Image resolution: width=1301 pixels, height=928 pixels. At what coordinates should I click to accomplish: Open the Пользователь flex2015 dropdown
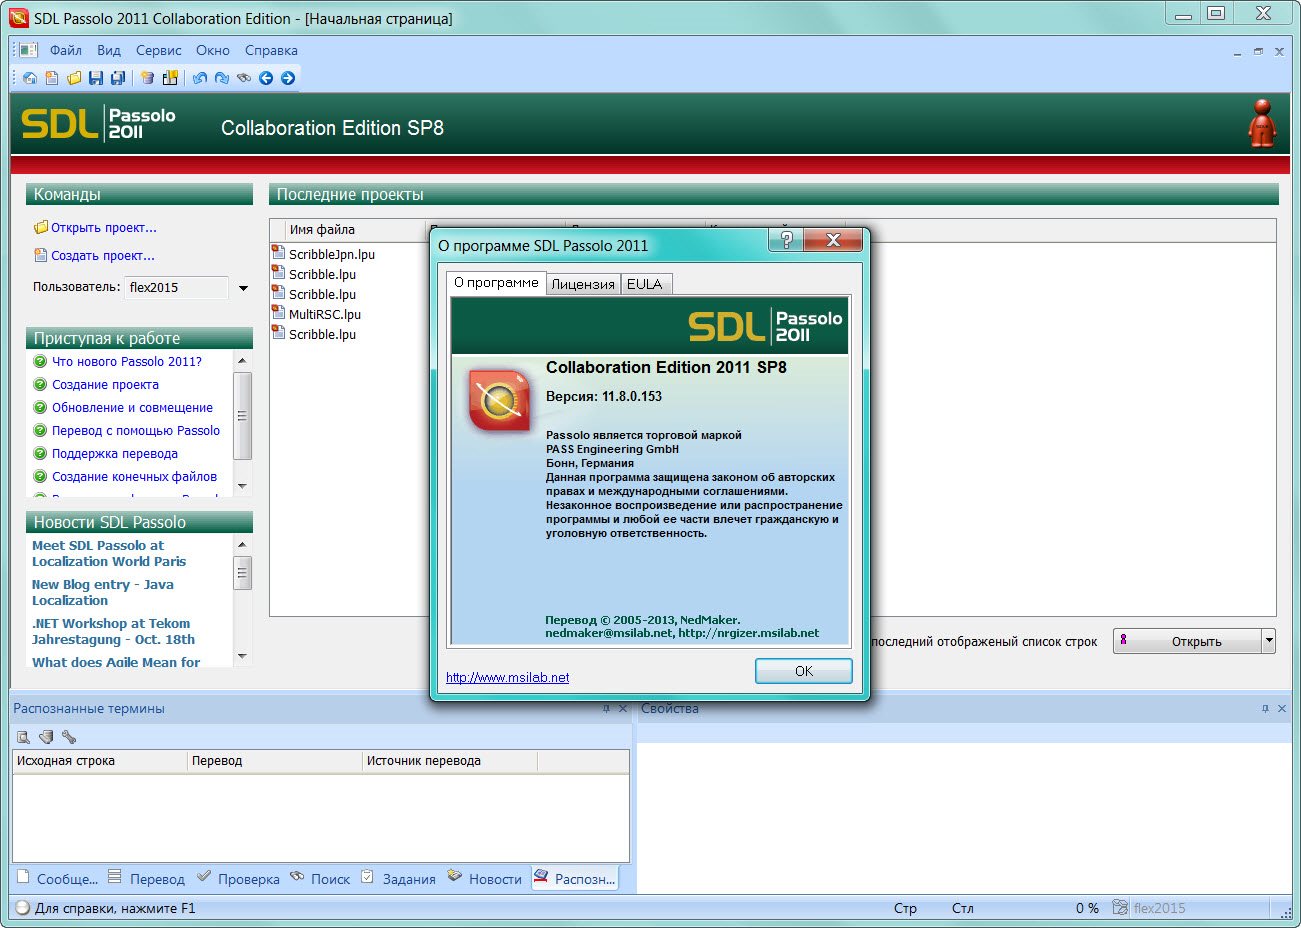coord(243,288)
